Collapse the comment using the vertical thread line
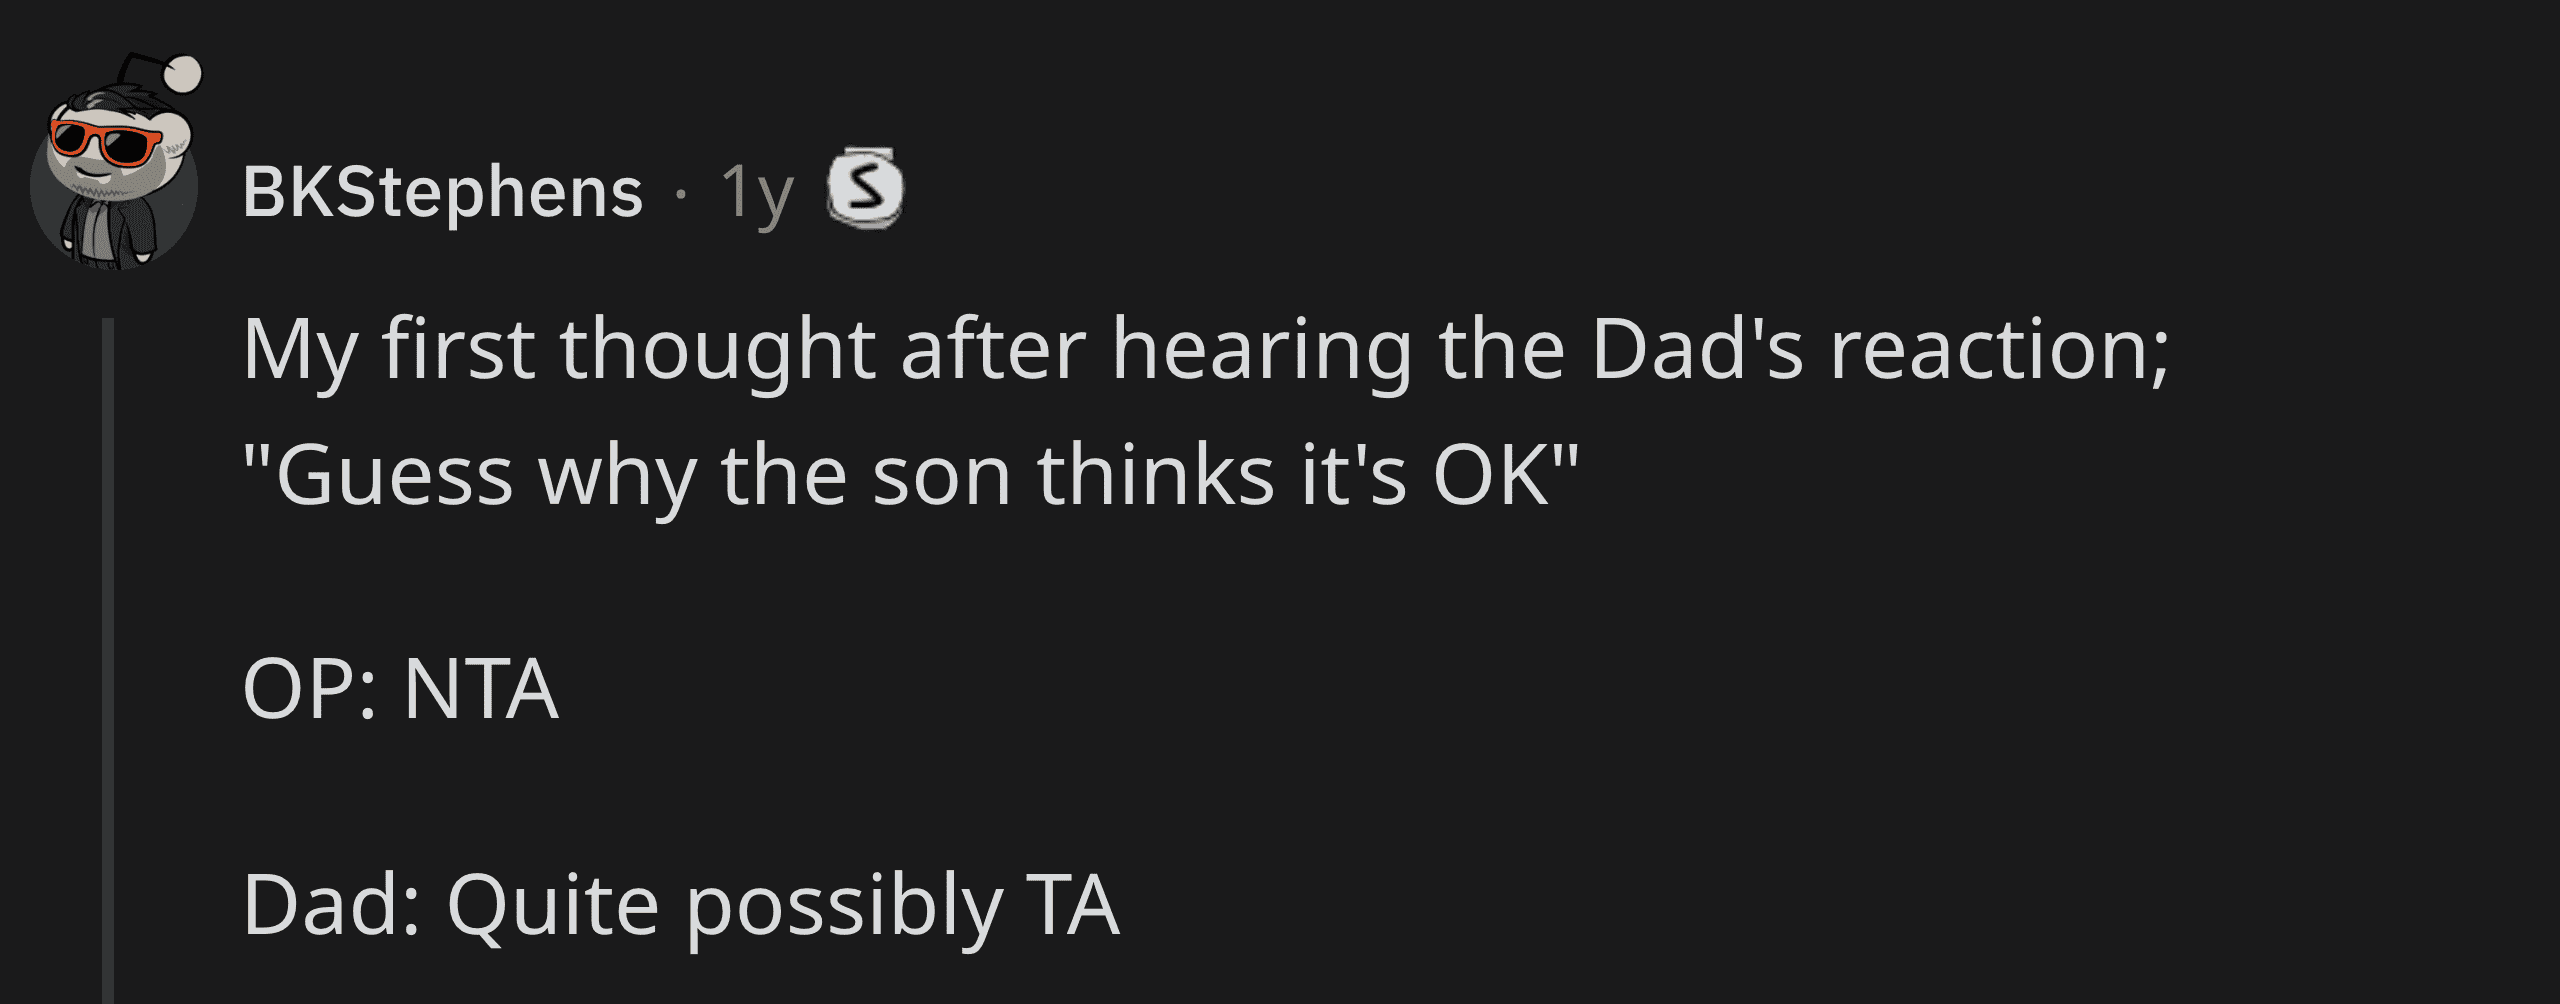 point(107,660)
